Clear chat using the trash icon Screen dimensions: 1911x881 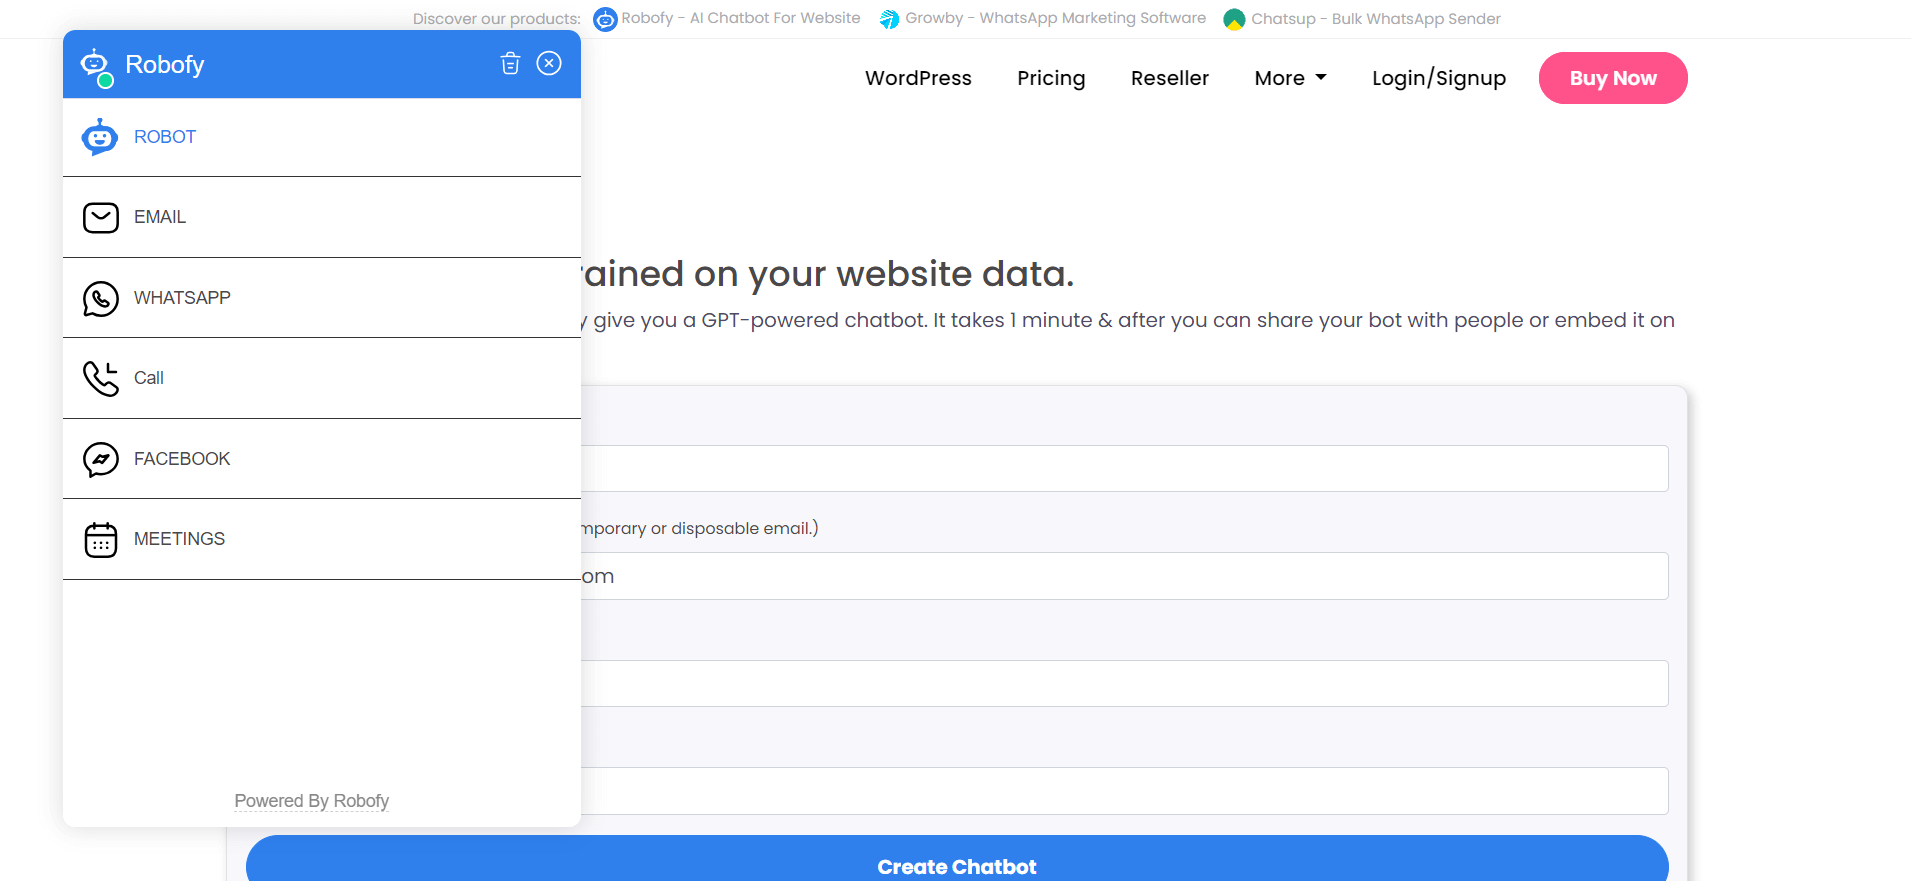pyautogui.click(x=510, y=64)
